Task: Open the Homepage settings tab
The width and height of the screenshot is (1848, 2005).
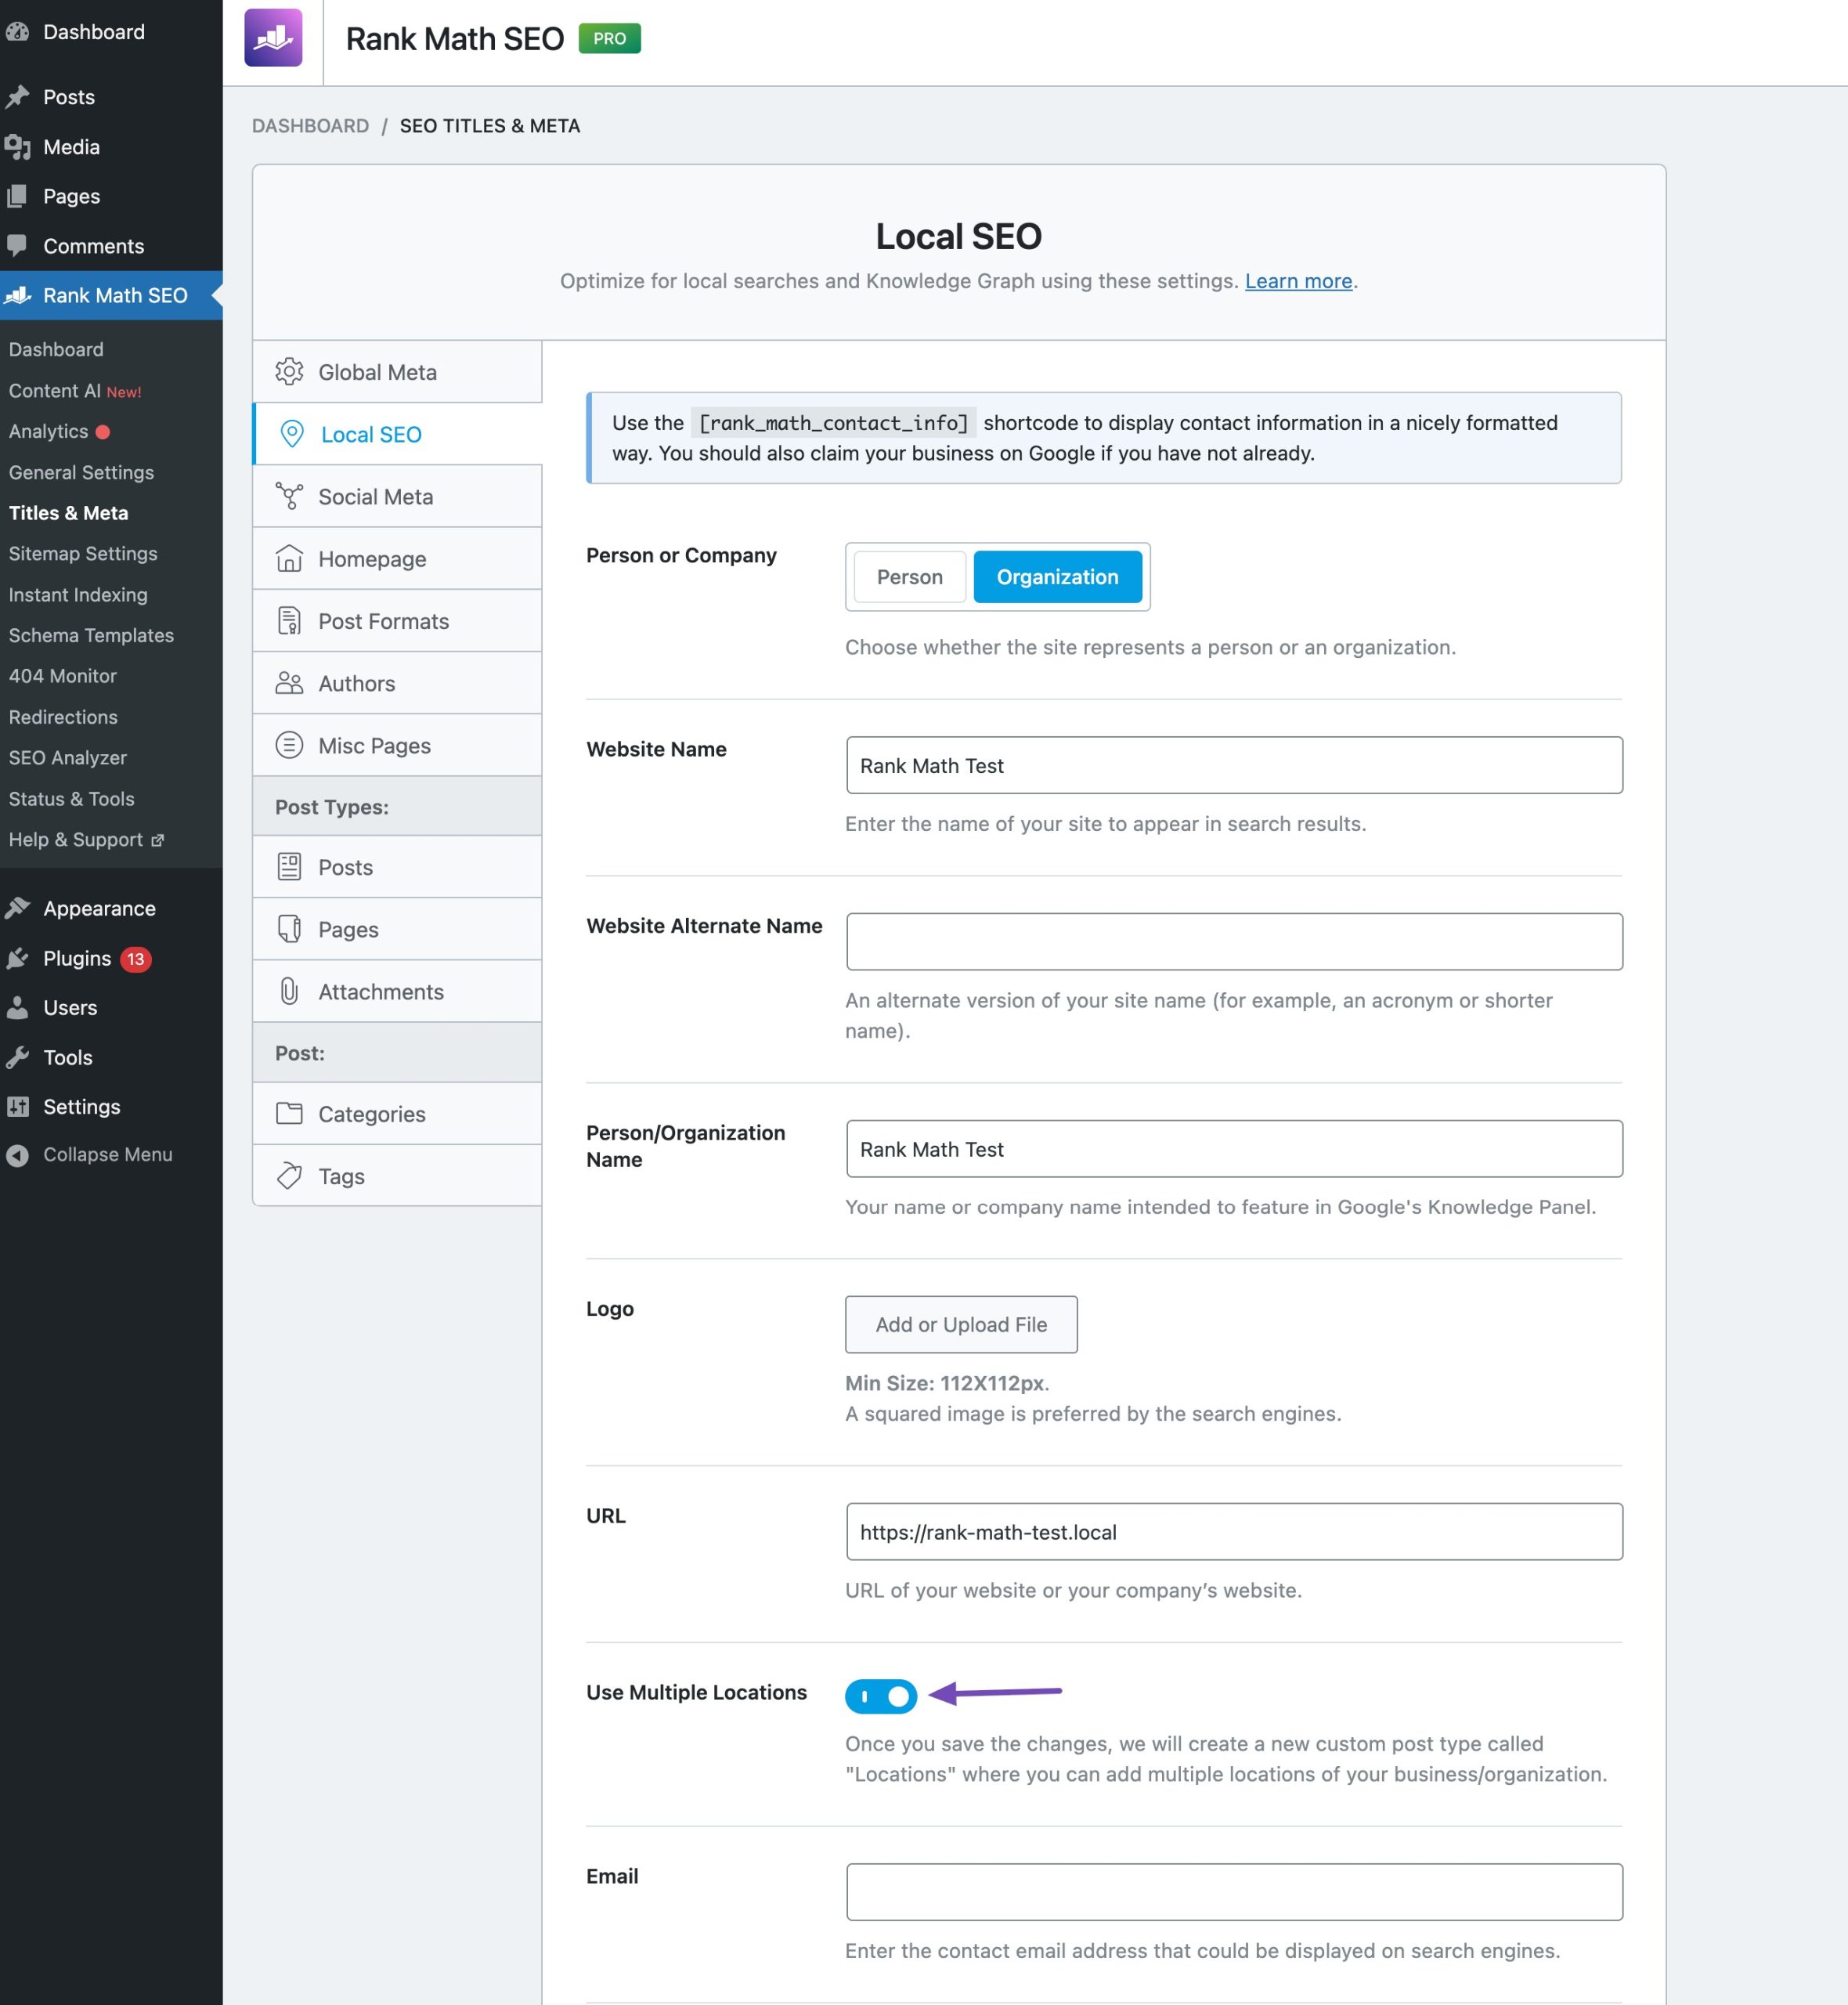Action: coord(397,558)
